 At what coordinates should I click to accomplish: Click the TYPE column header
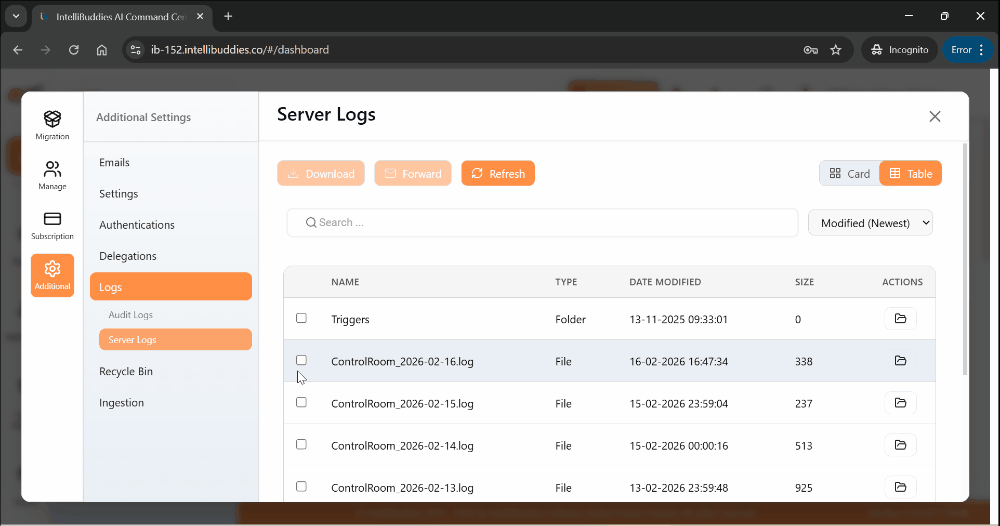(566, 282)
